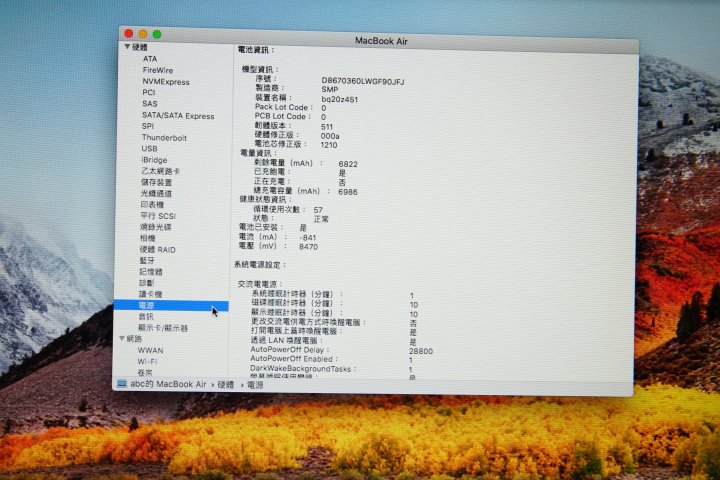Select WWAN under network
Viewport: 720px width, 480px height.
pyautogui.click(x=150, y=350)
